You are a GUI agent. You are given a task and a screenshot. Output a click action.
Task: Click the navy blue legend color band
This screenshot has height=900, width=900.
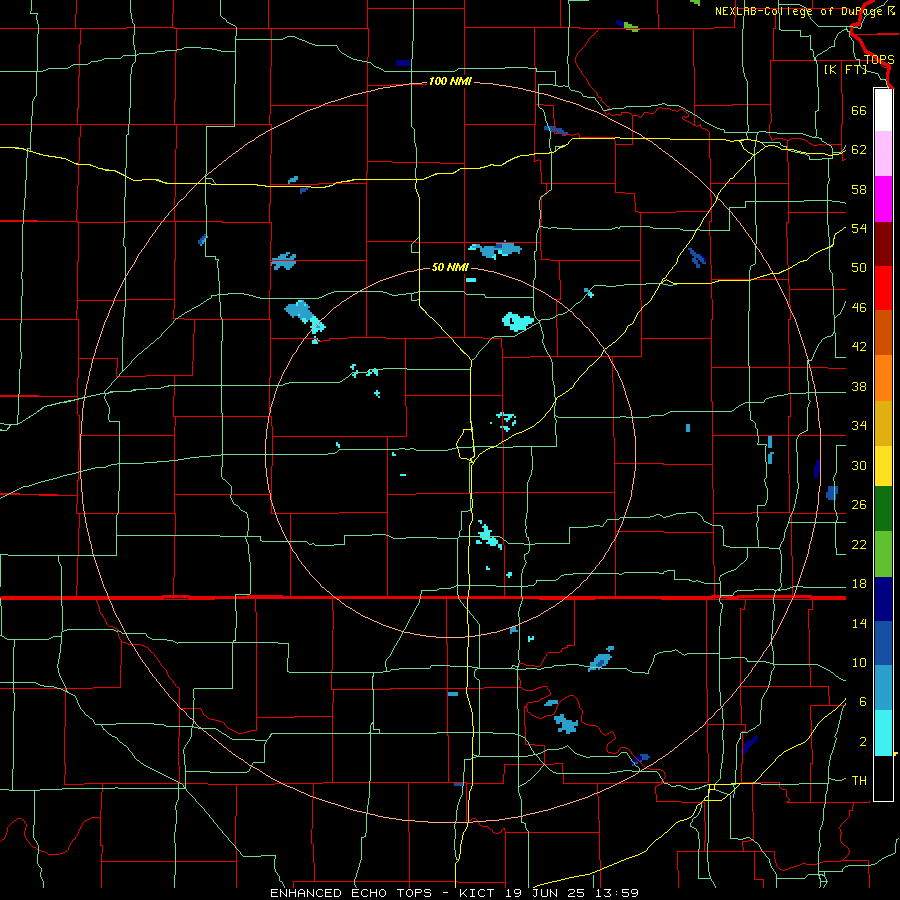coord(883,599)
